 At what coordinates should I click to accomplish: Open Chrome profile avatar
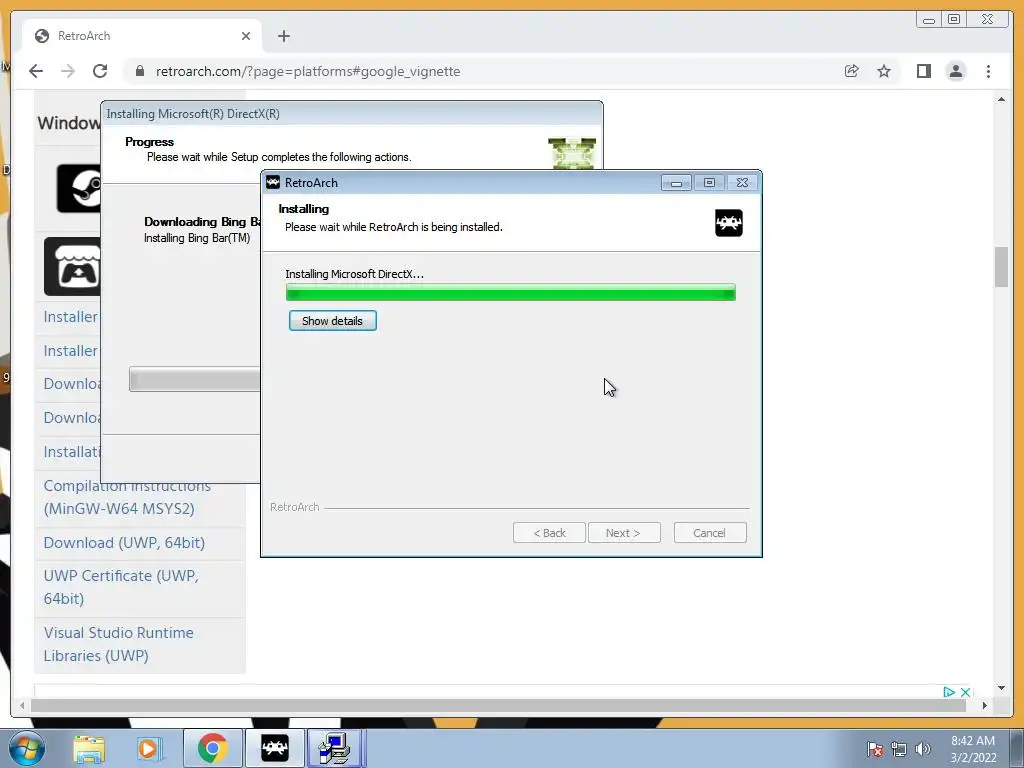pos(956,71)
